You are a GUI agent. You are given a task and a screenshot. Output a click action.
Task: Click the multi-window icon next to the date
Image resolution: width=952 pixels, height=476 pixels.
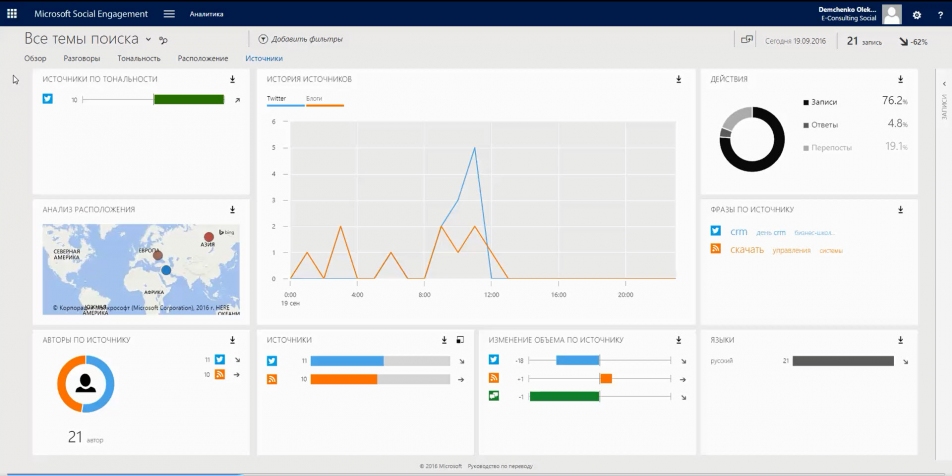click(746, 40)
